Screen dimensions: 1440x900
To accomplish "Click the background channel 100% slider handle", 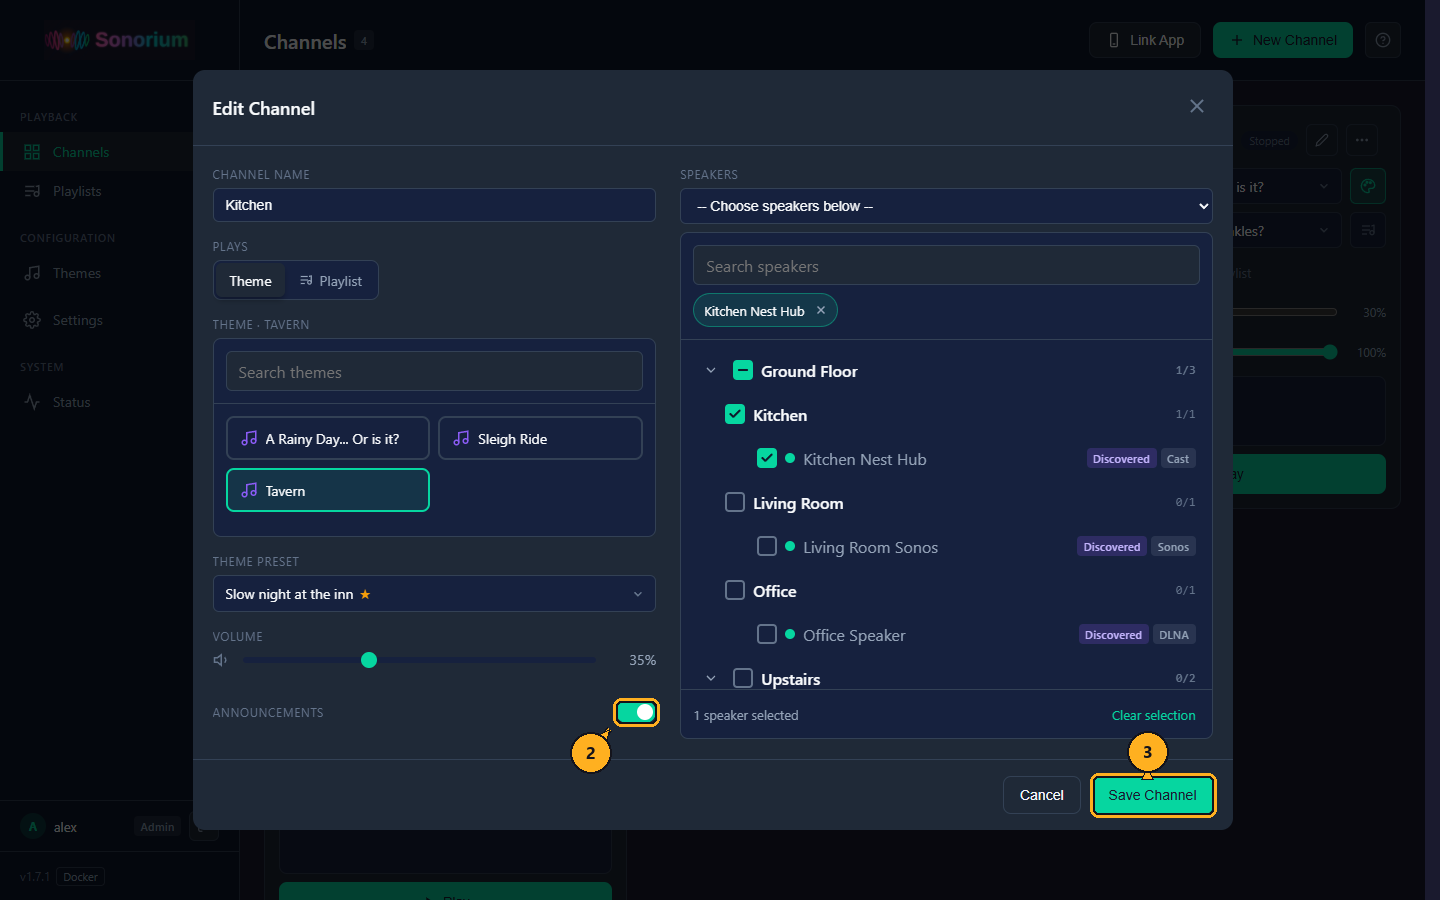I will (1329, 352).
